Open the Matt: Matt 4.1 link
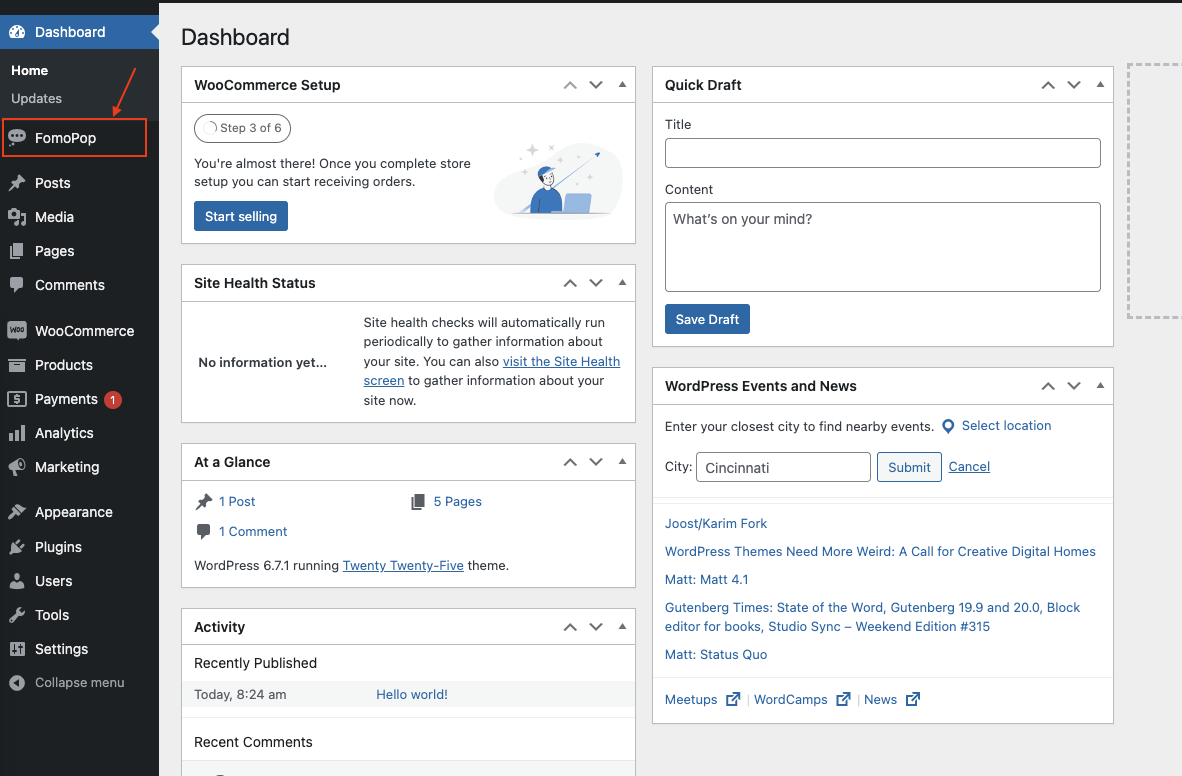 pyautogui.click(x=706, y=580)
